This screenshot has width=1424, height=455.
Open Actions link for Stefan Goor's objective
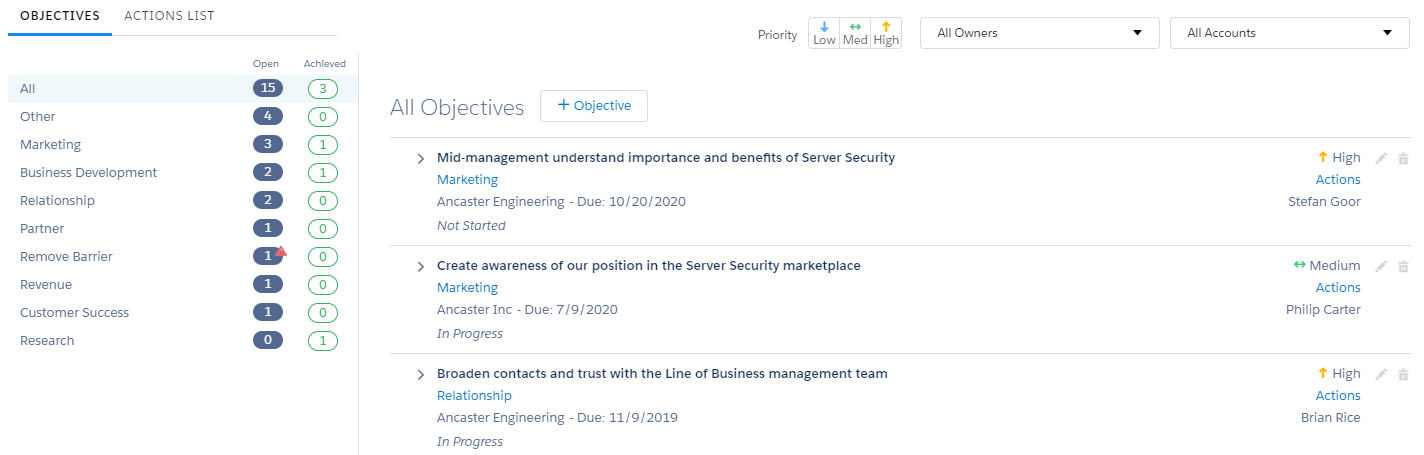[1338, 180]
